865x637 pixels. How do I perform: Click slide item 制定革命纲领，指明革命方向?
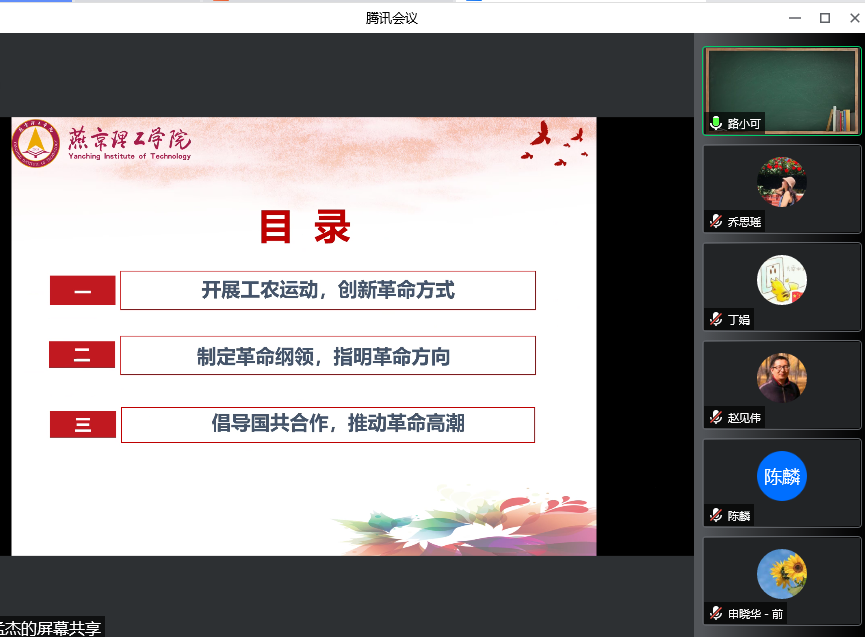pyautogui.click(x=328, y=356)
